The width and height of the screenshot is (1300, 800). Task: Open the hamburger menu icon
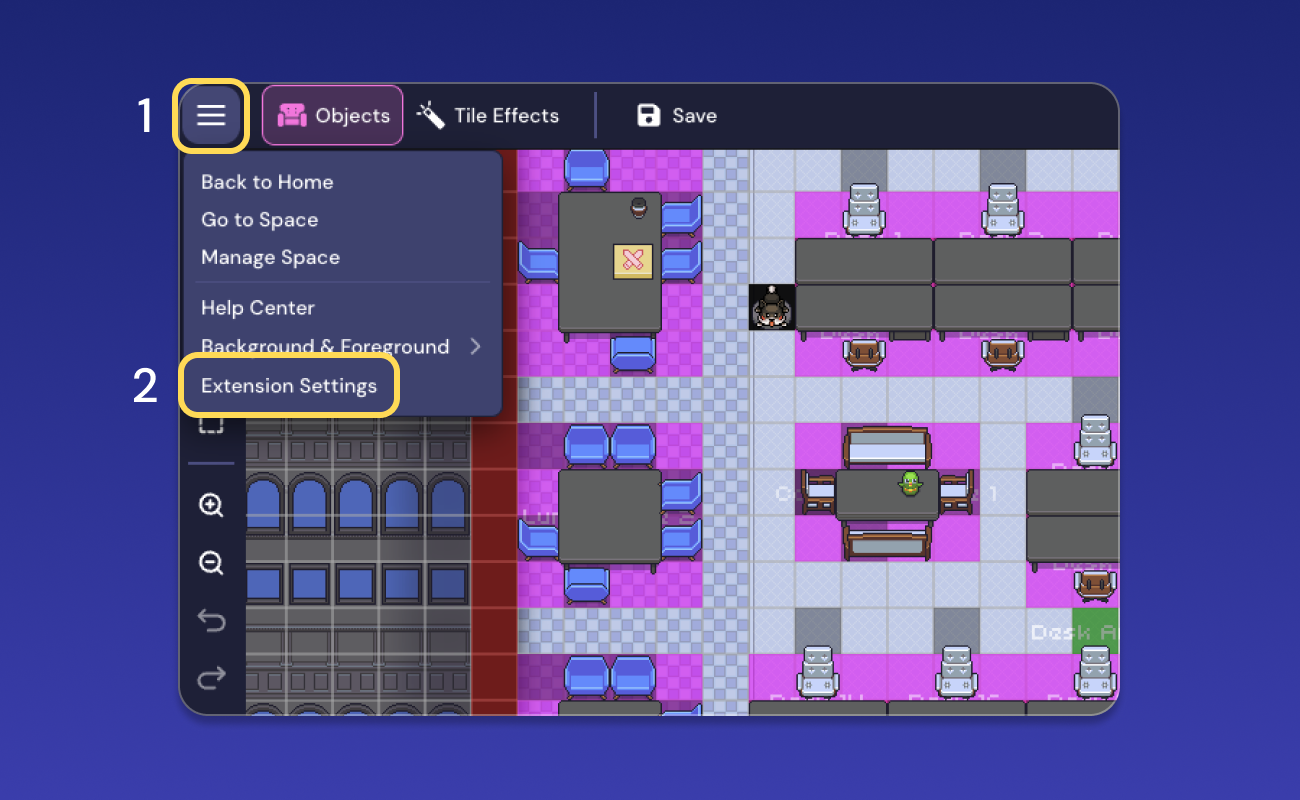coord(210,115)
